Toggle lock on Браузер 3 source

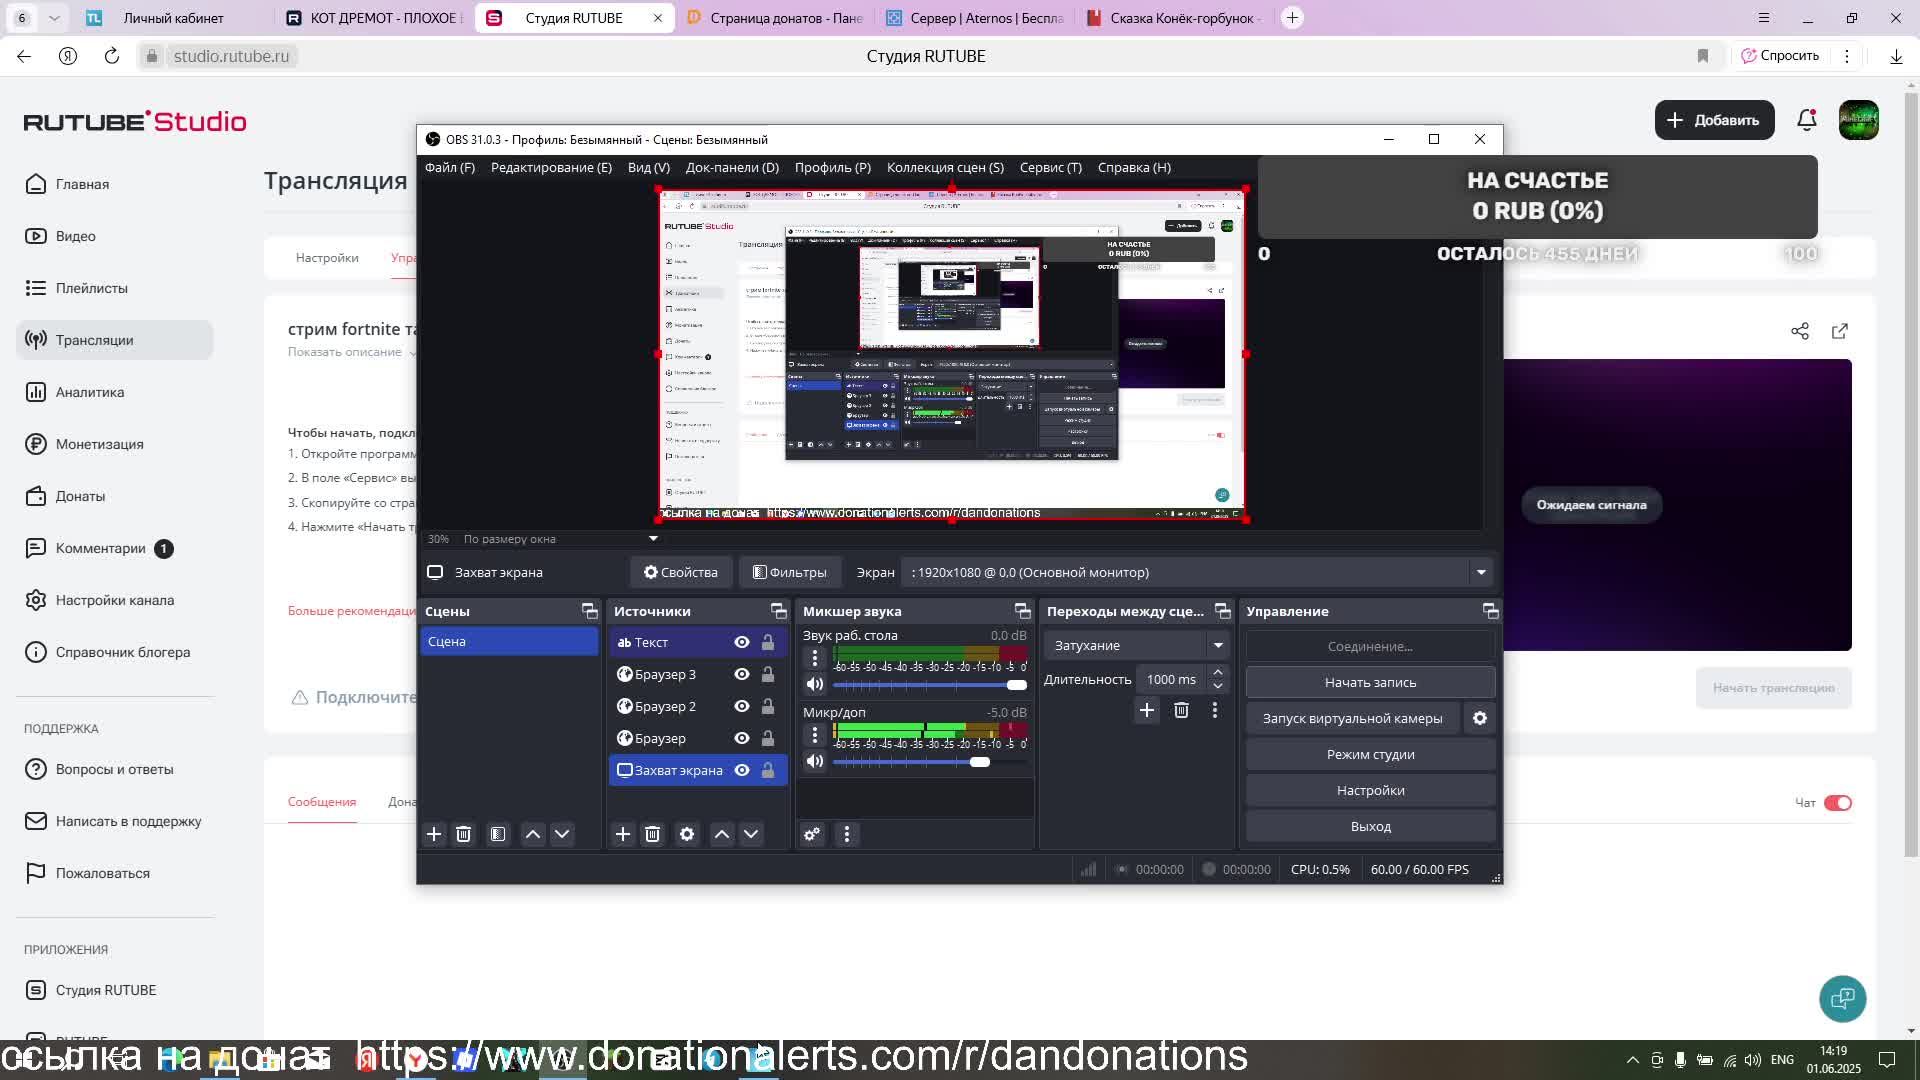(768, 674)
